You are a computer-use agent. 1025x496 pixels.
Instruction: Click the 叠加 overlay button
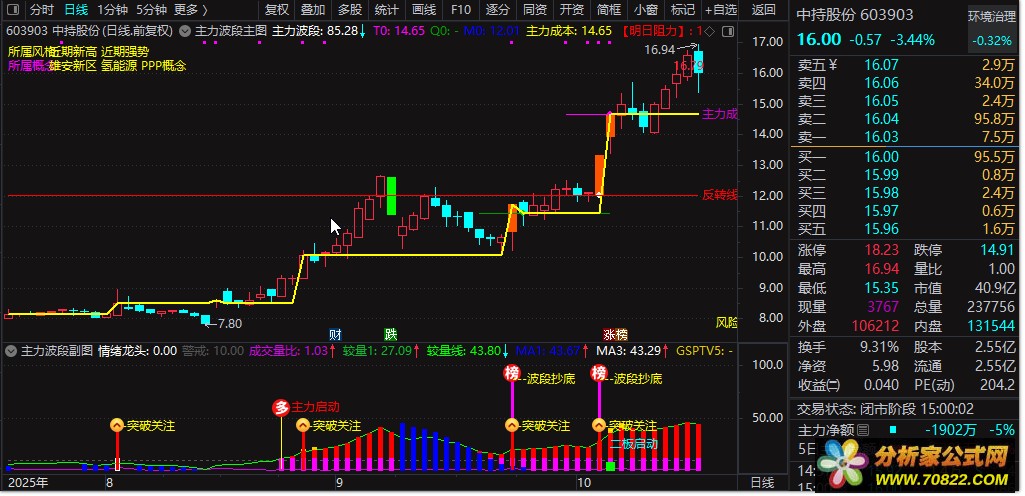[x=313, y=10]
